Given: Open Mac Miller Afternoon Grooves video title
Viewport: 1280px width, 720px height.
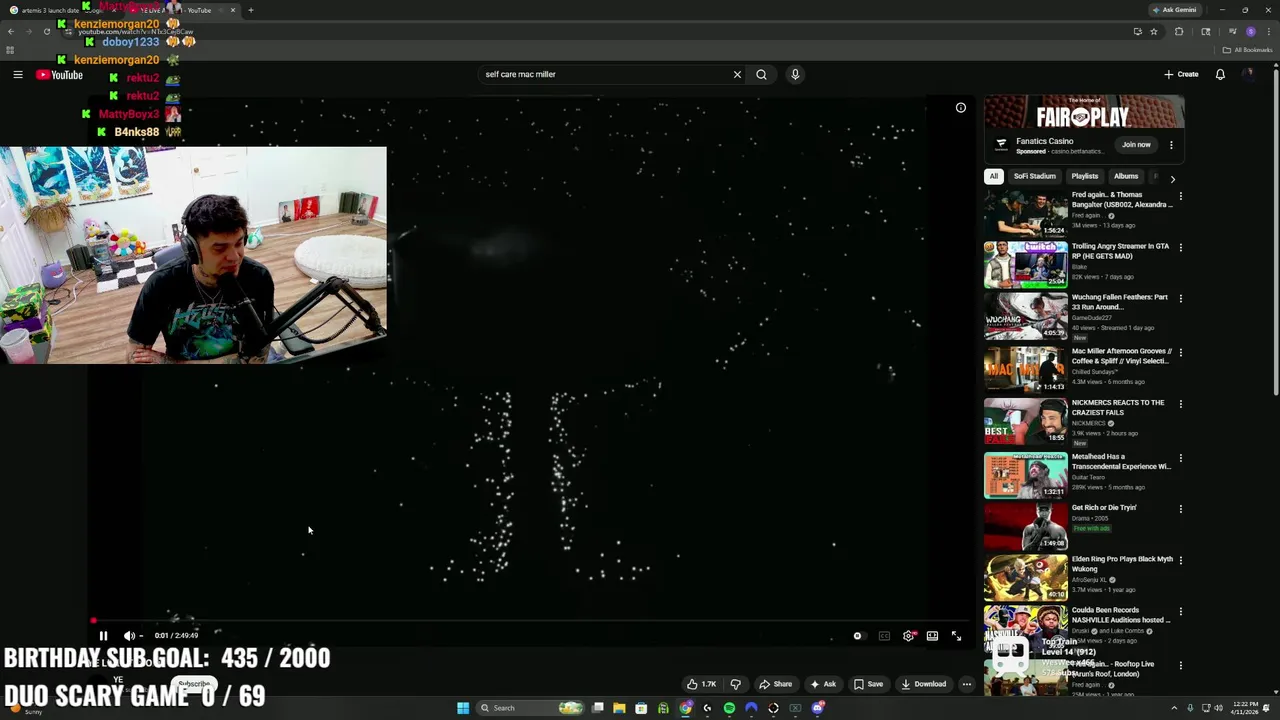Looking at the screenshot, I should [x=1122, y=356].
